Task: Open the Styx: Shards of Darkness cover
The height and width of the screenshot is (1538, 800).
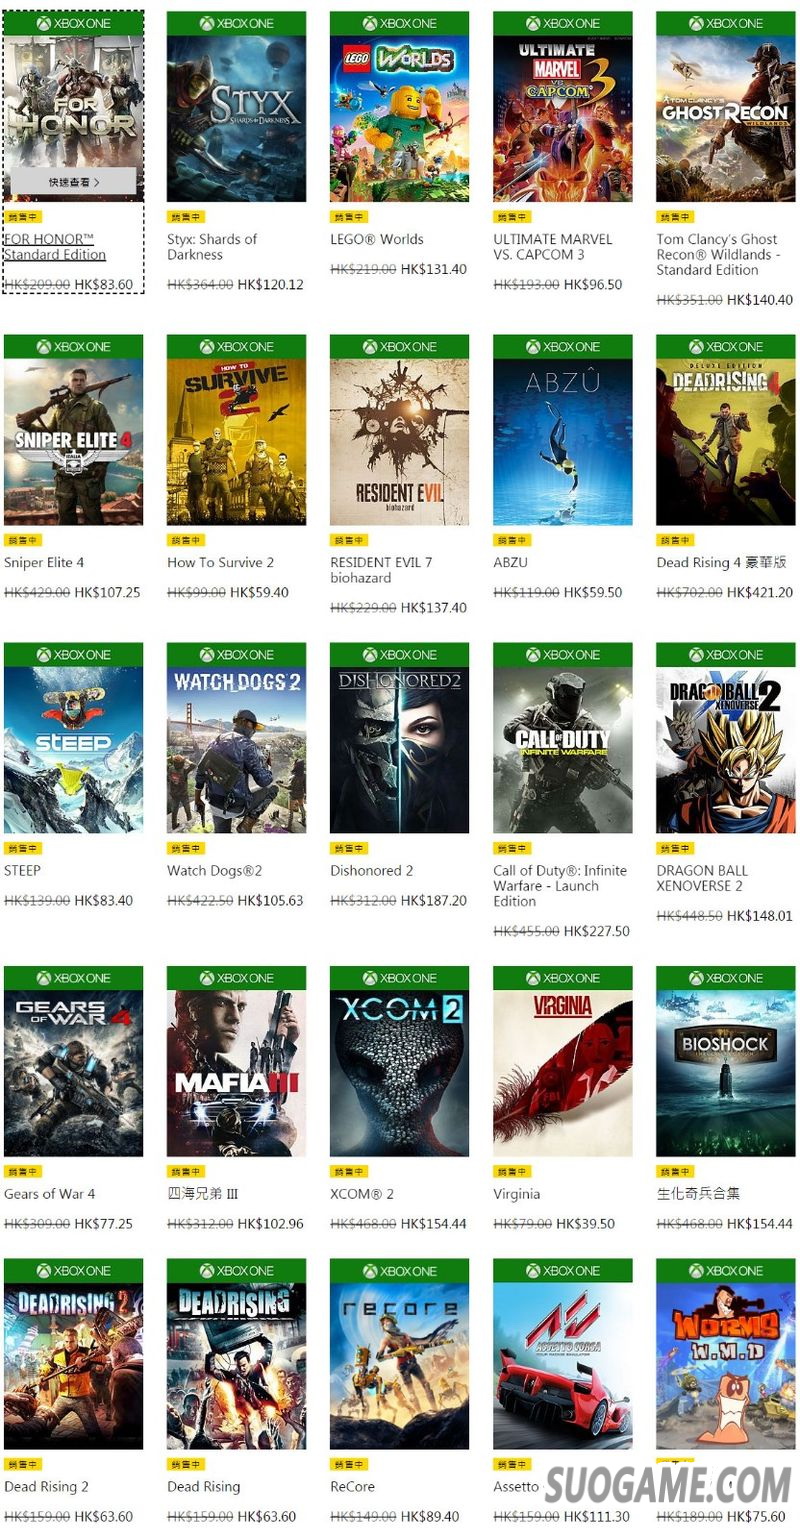Action: click(x=236, y=119)
